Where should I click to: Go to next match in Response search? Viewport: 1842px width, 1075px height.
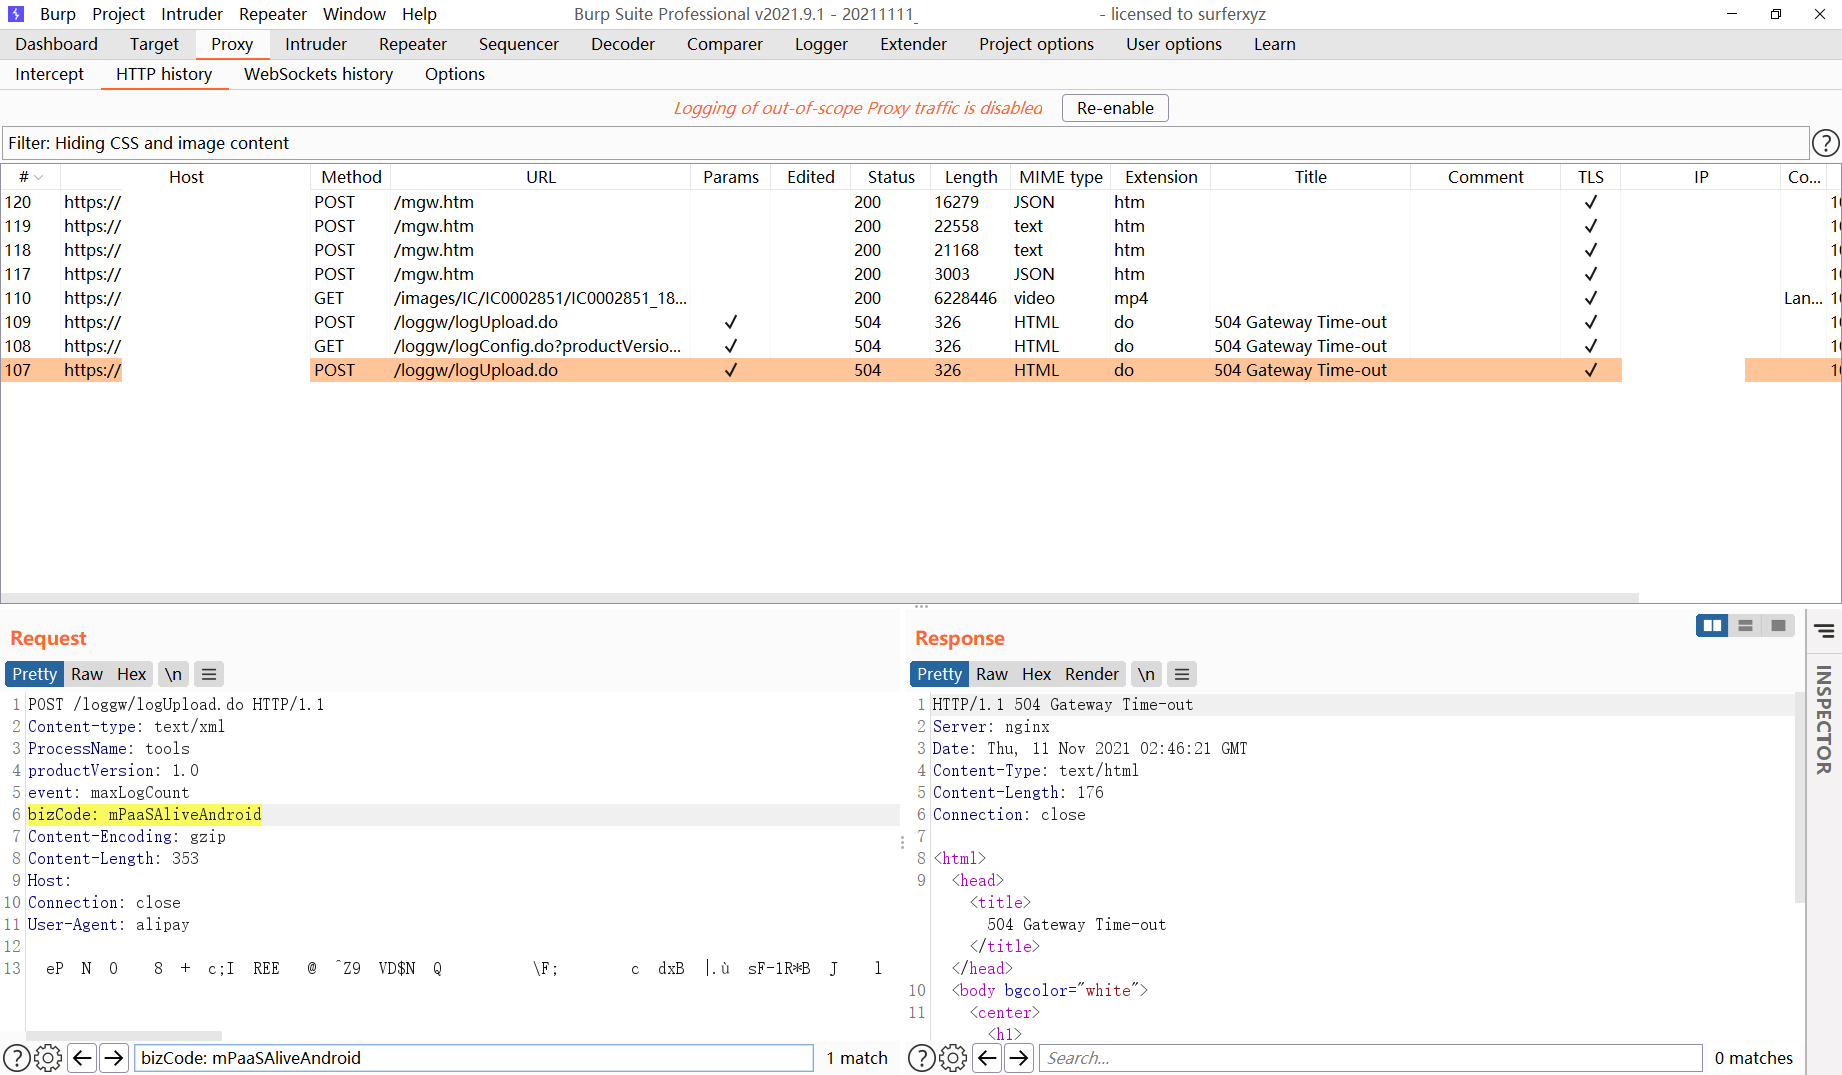pos(1019,1058)
